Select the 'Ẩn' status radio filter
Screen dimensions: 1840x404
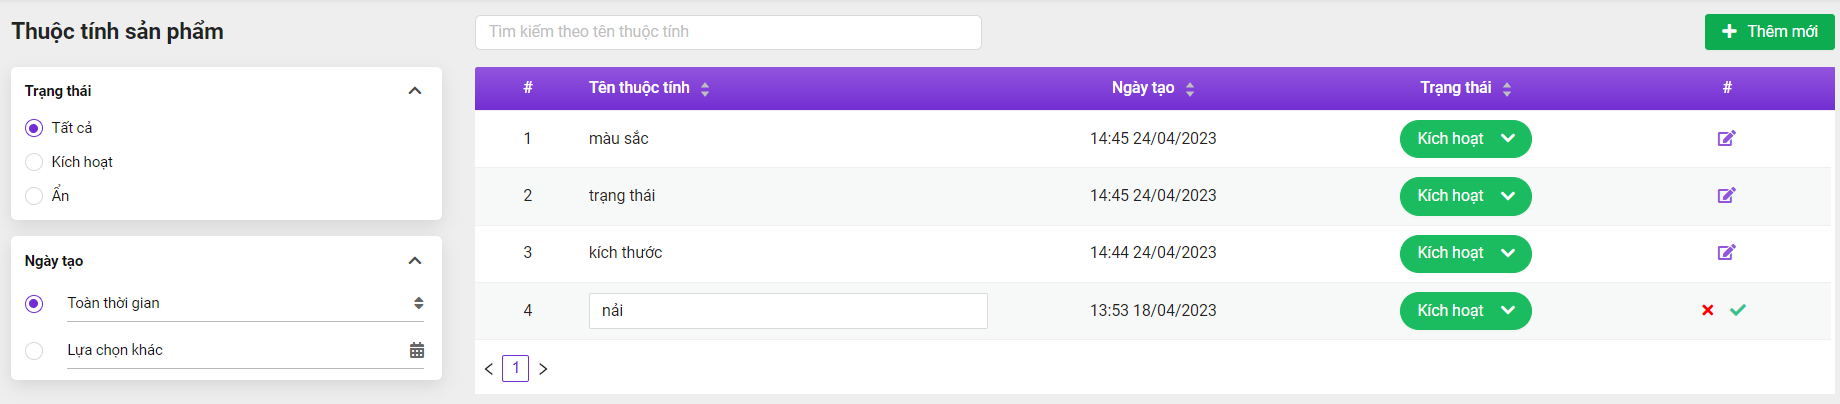click(x=34, y=196)
